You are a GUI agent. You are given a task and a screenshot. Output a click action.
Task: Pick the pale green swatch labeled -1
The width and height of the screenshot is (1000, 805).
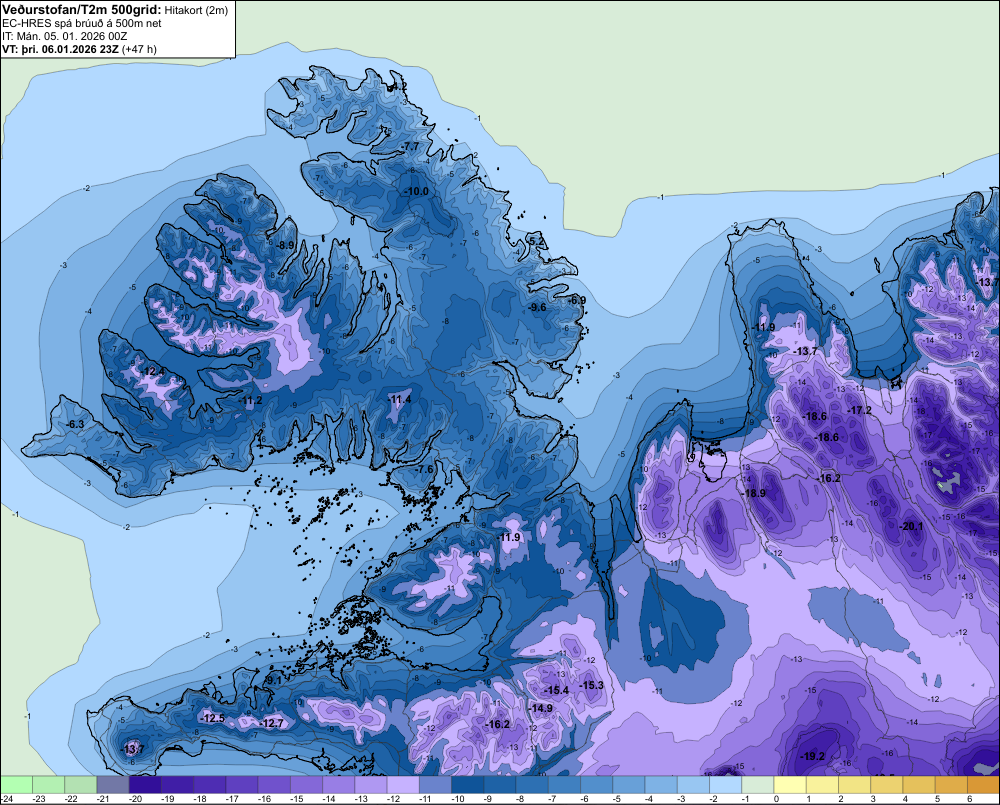[758, 784]
